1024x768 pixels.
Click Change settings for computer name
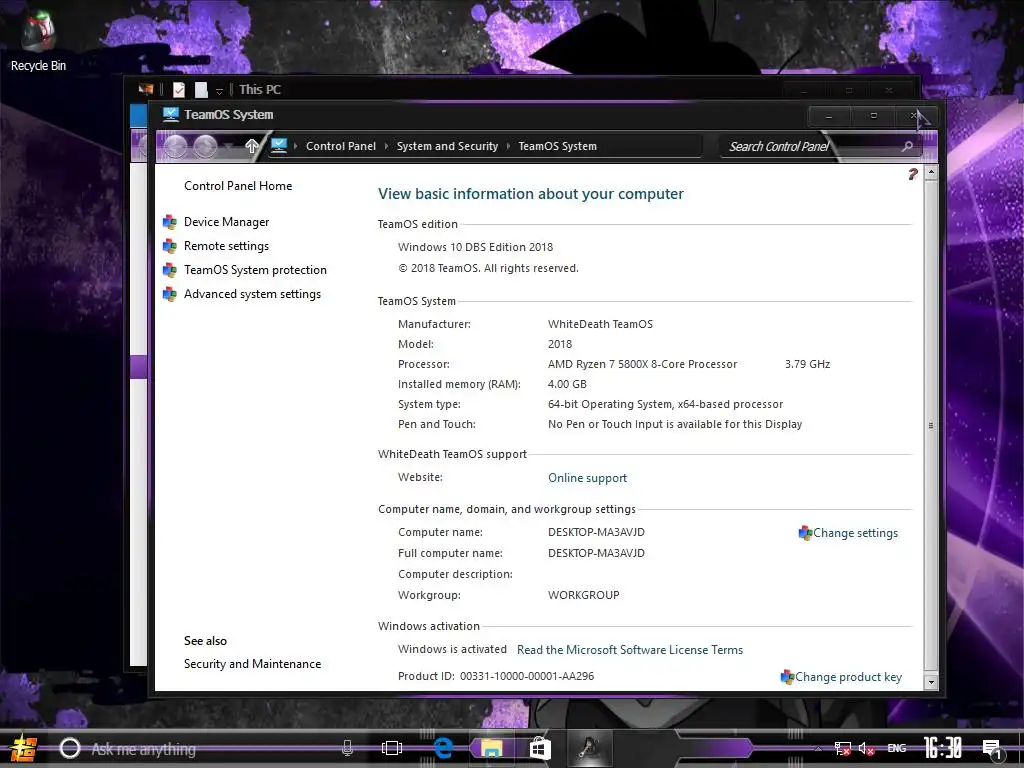click(x=855, y=533)
